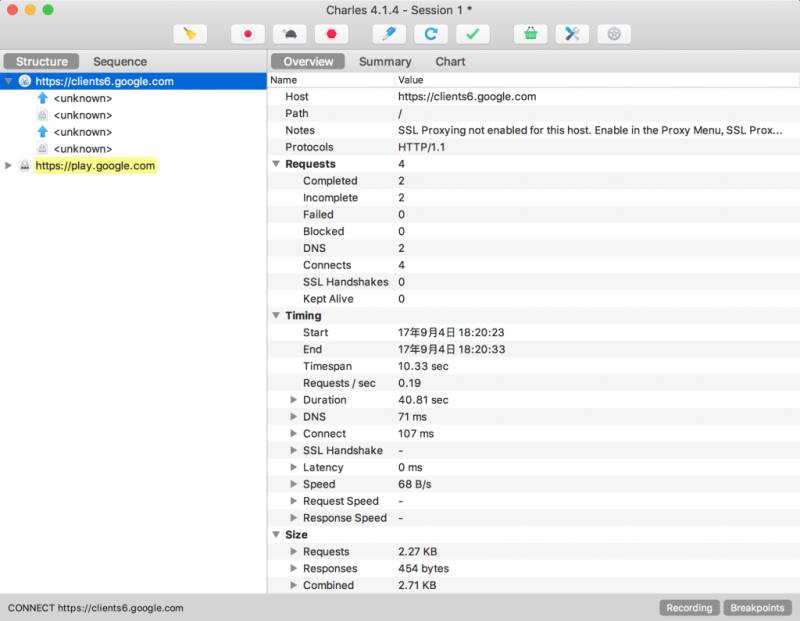Switch to the Sequence view tab

(120, 61)
